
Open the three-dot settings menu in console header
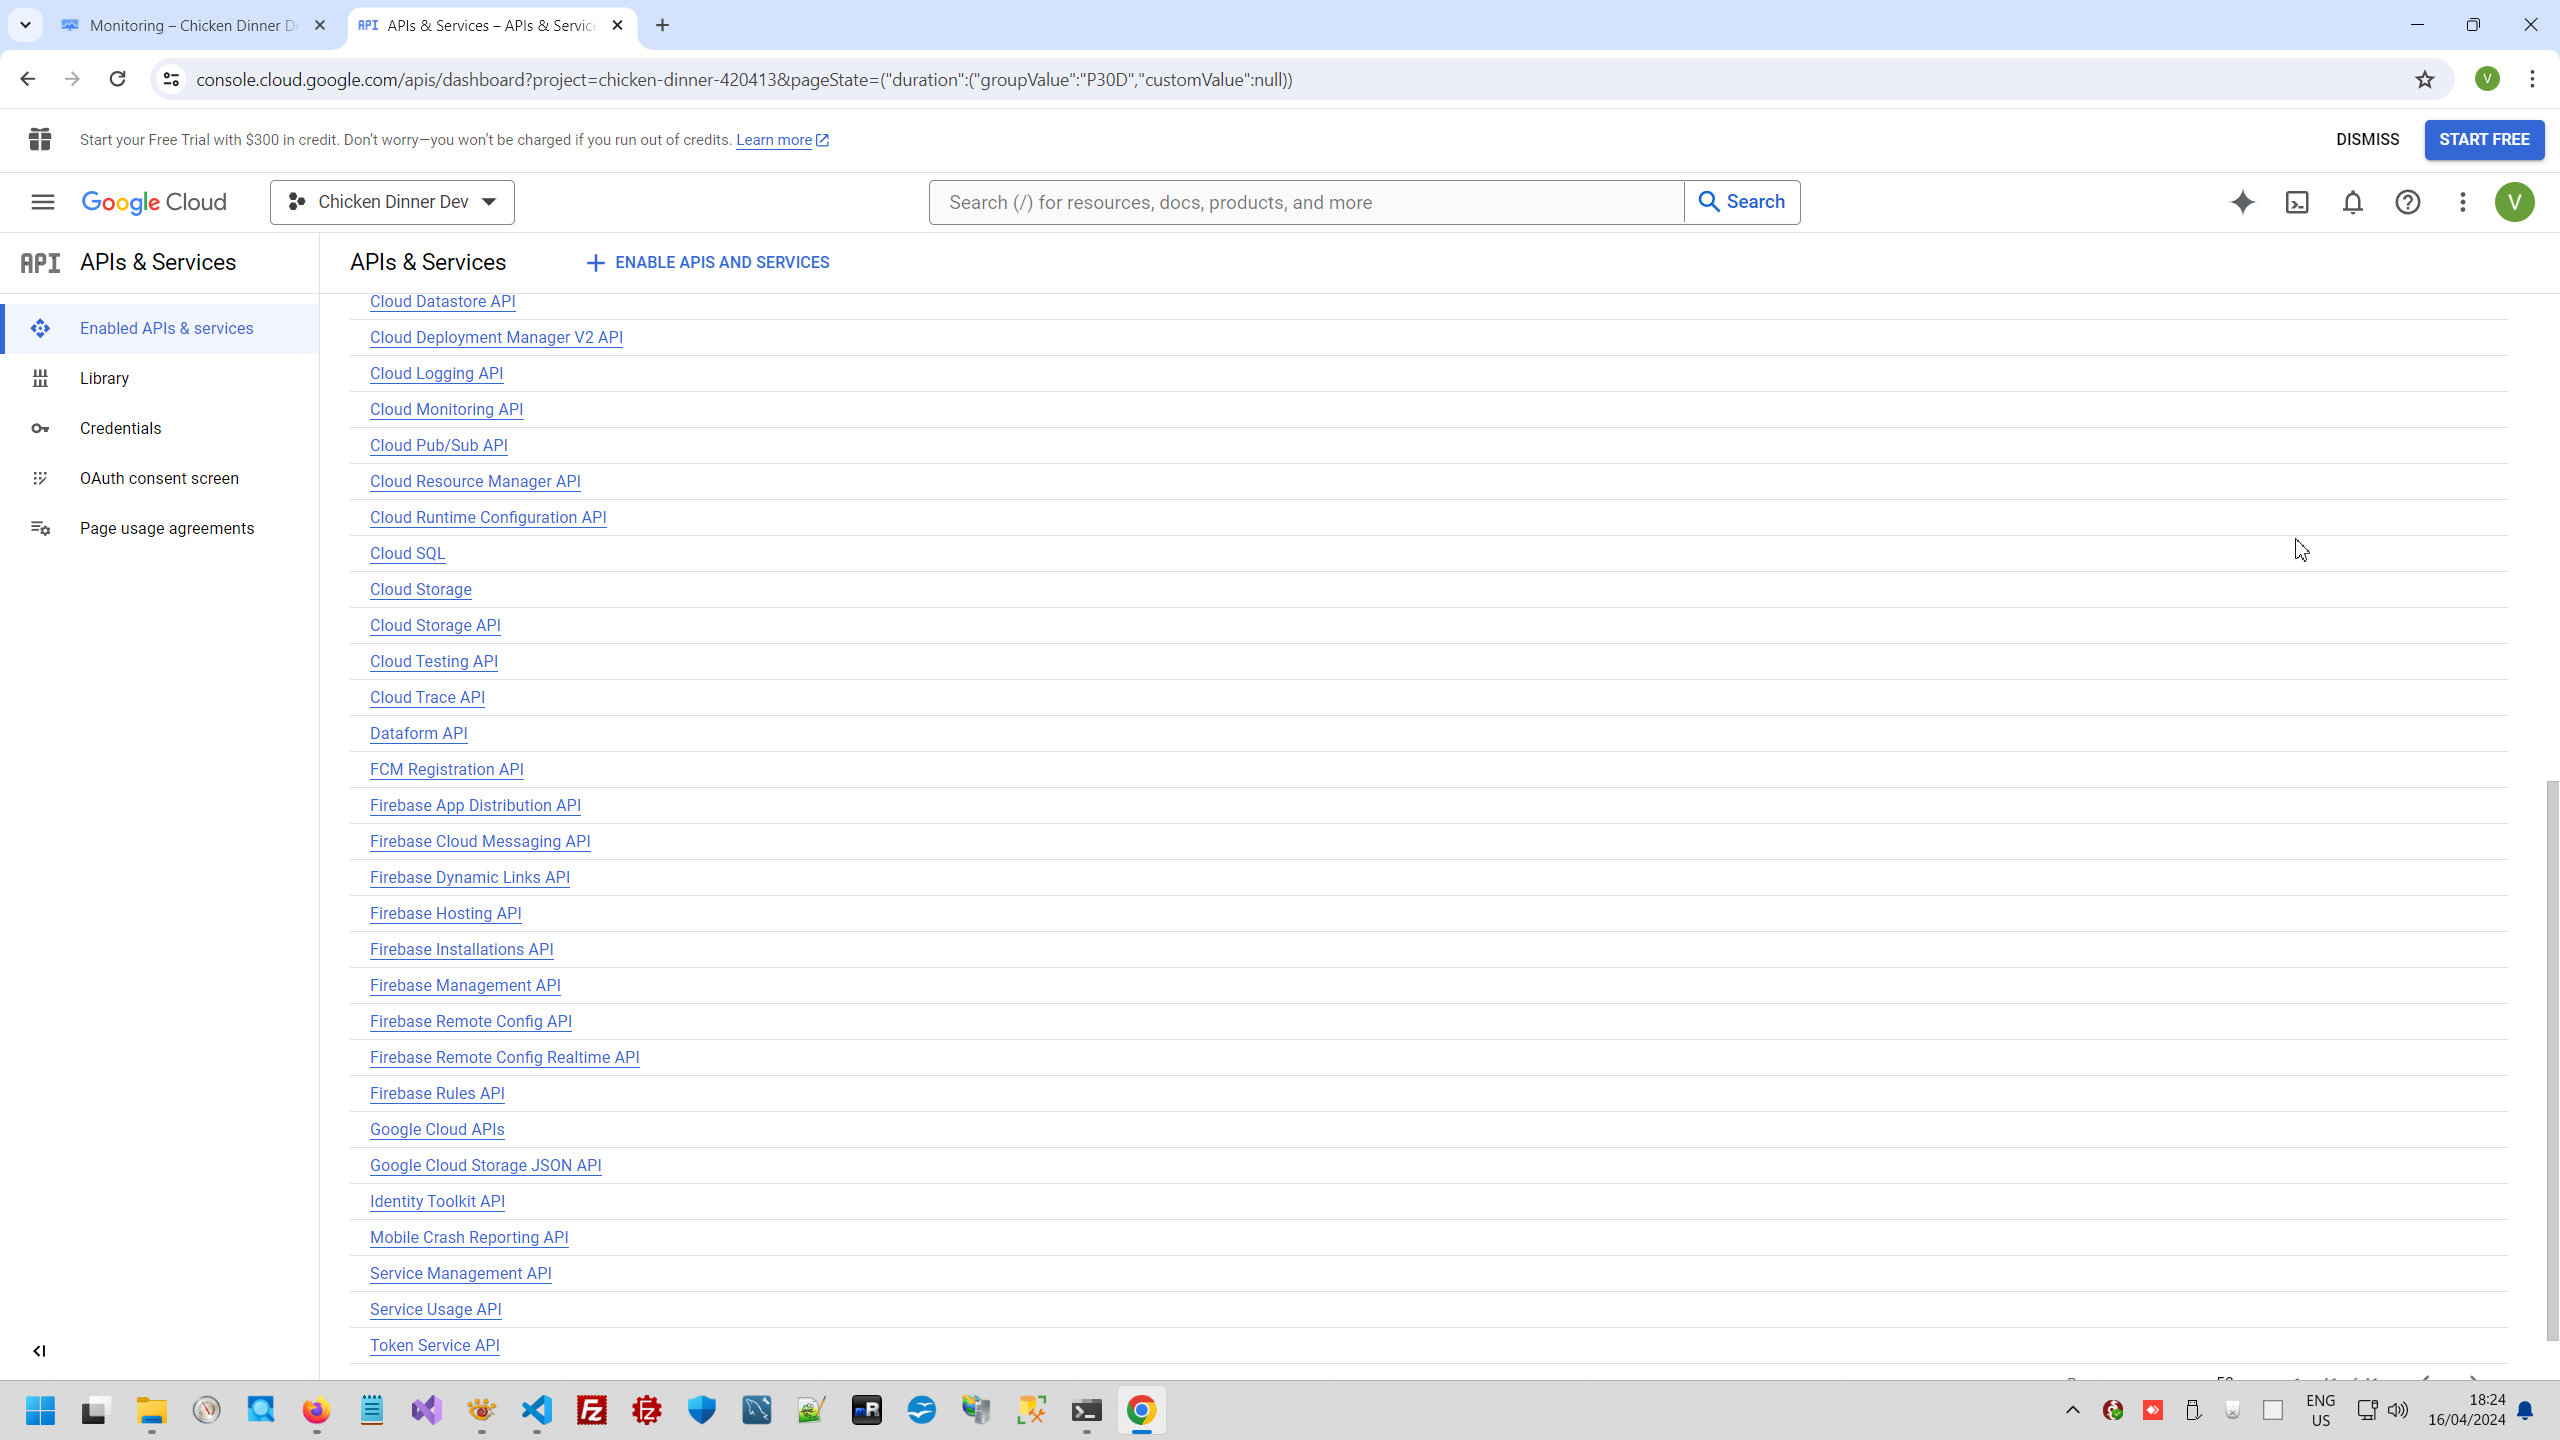[2462, 202]
